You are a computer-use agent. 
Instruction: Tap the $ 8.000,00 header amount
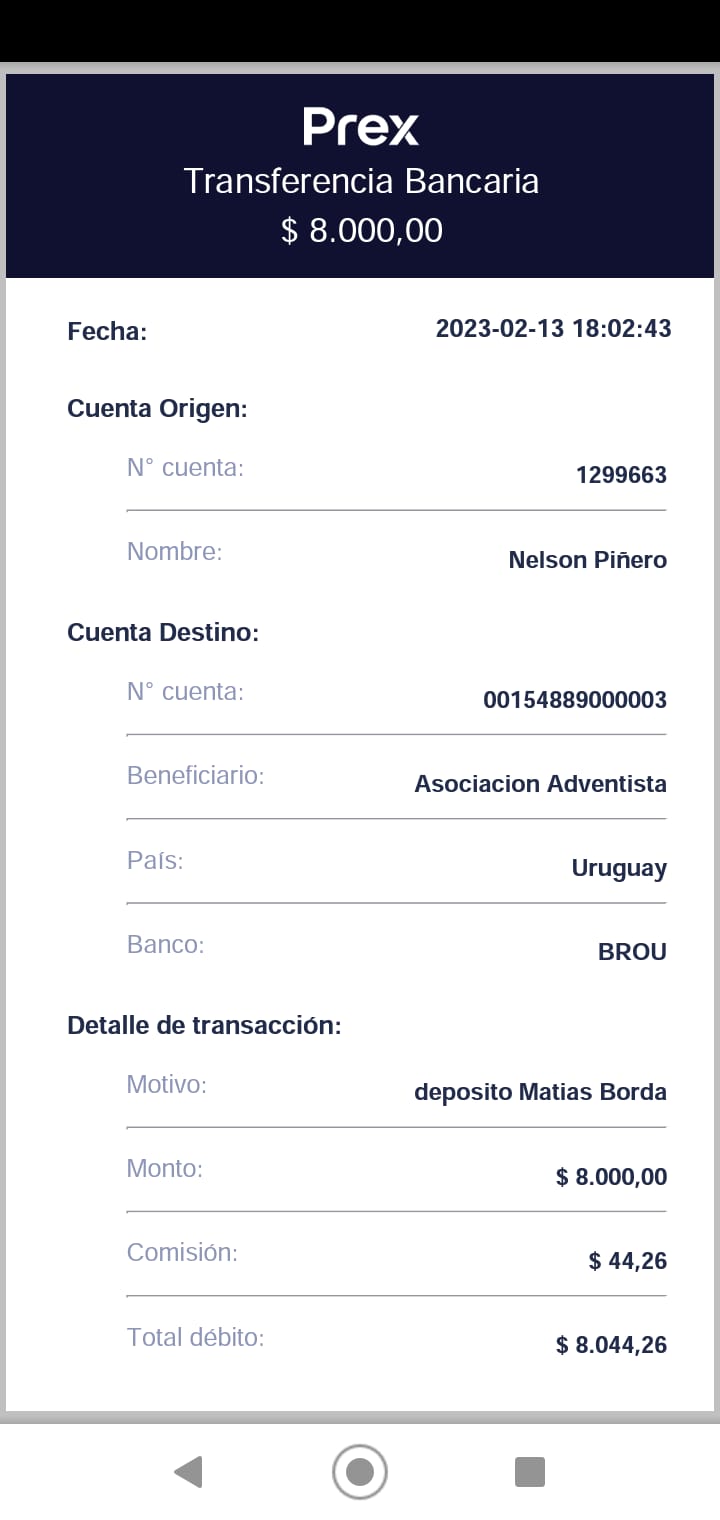[x=361, y=230]
